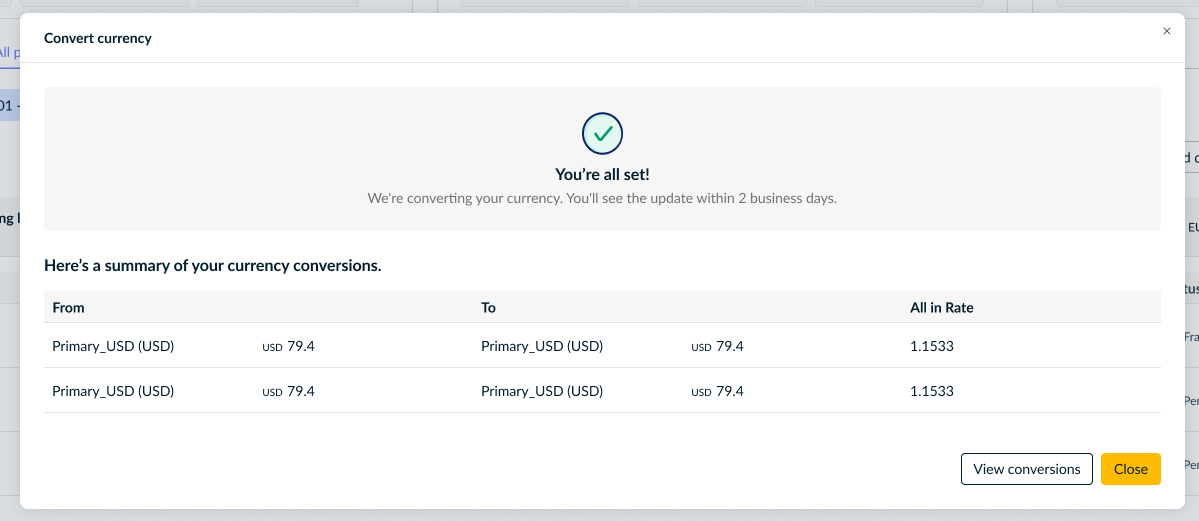The width and height of the screenshot is (1199, 521).
Task: Click second row To account Primary_USD (USD)
Action: [x=542, y=391]
